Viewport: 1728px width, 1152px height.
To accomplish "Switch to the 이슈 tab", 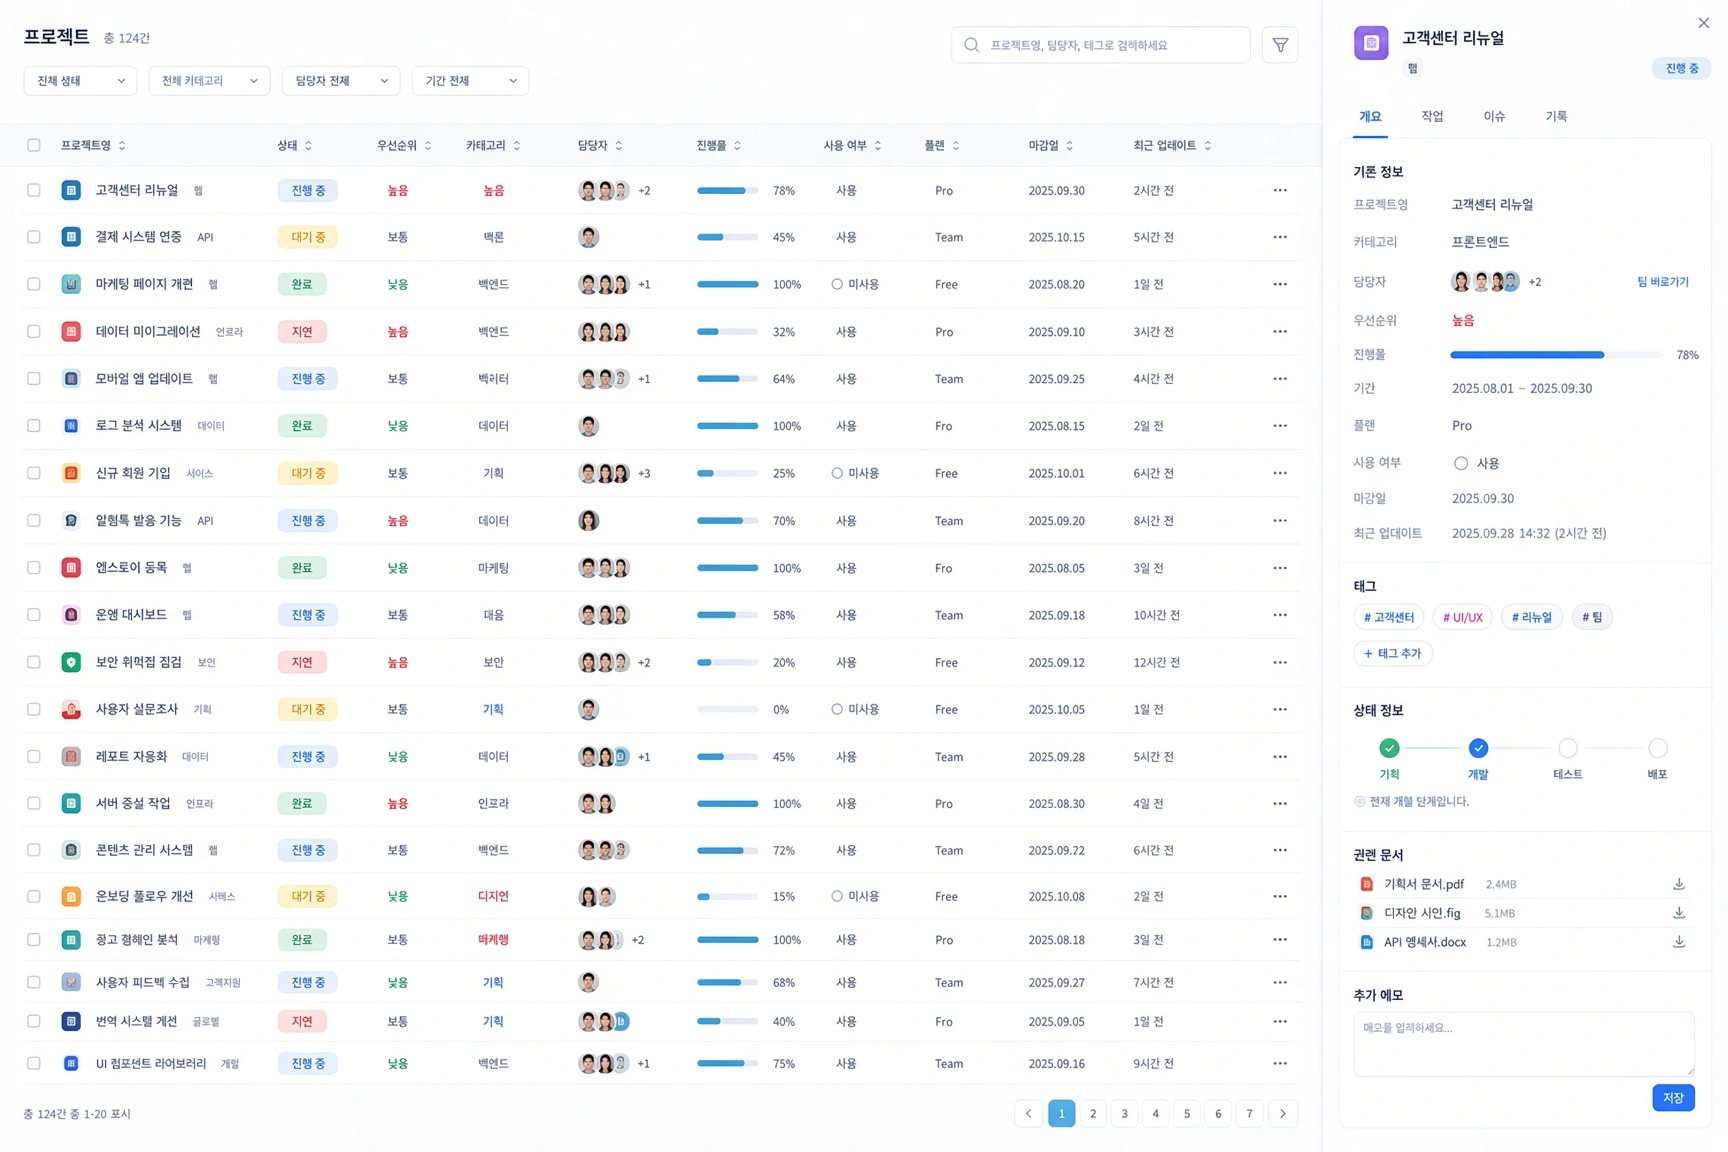I will pyautogui.click(x=1494, y=116).
